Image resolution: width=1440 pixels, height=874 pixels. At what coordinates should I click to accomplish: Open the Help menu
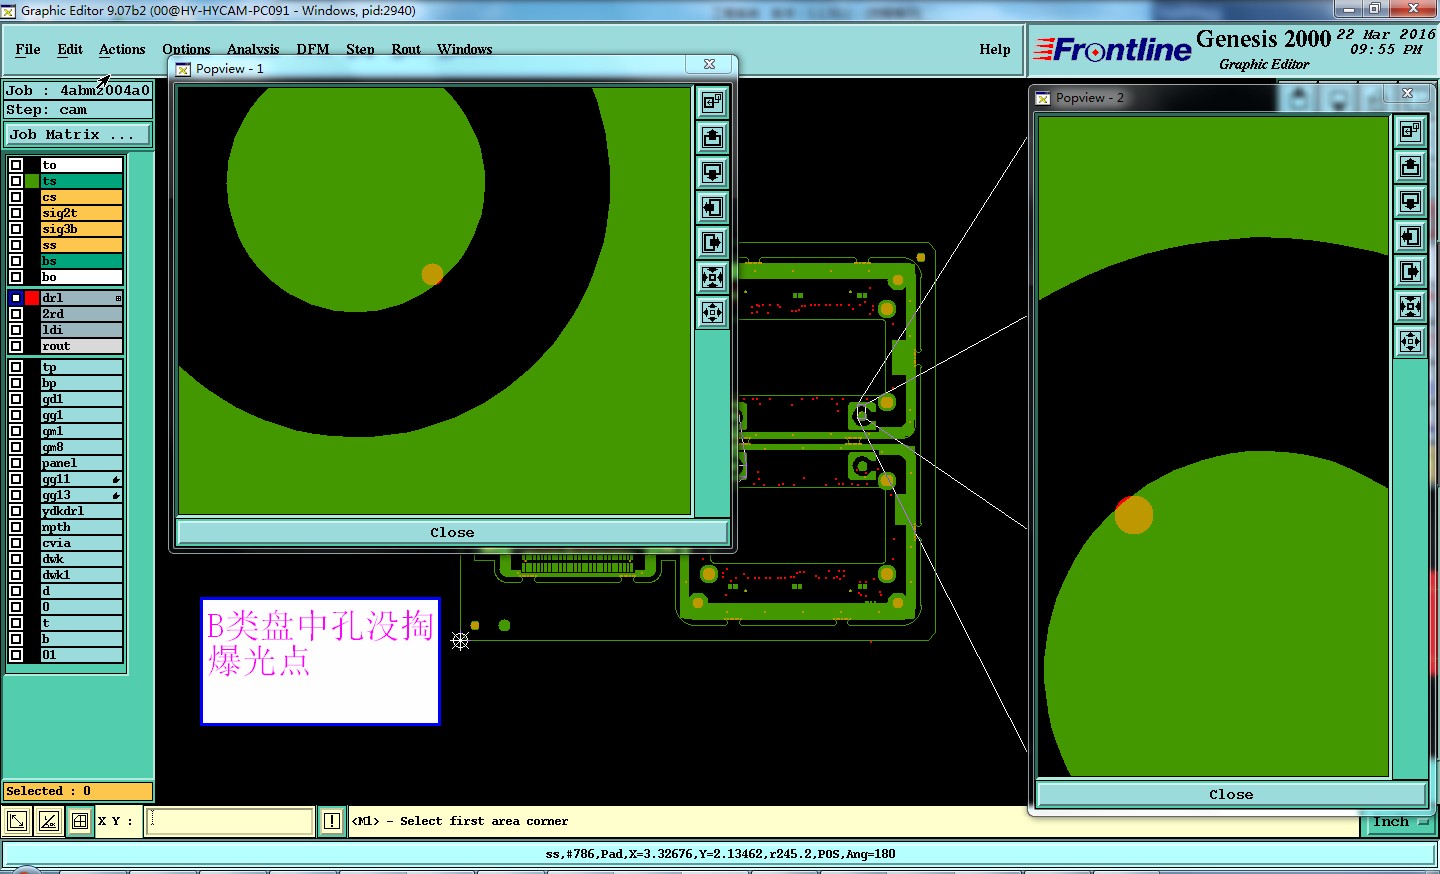[995, 49]
